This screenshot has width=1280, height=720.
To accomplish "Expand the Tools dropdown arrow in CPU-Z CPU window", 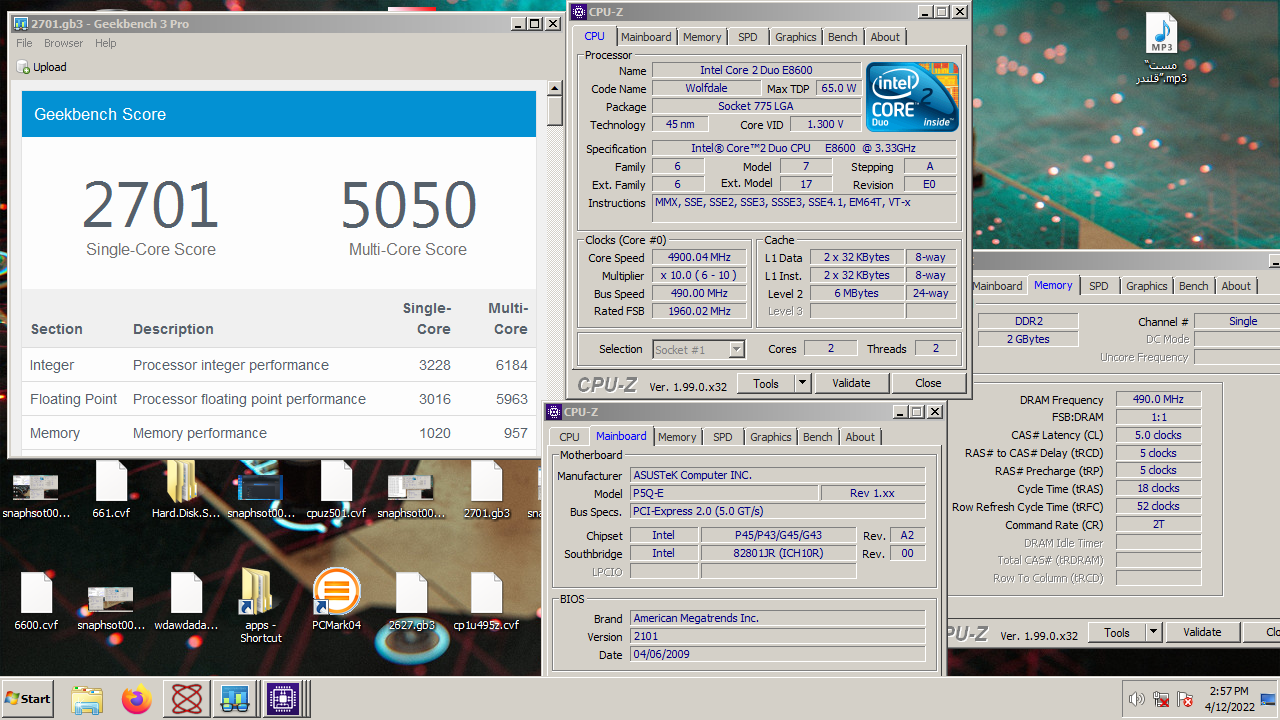I will (802, 383).
